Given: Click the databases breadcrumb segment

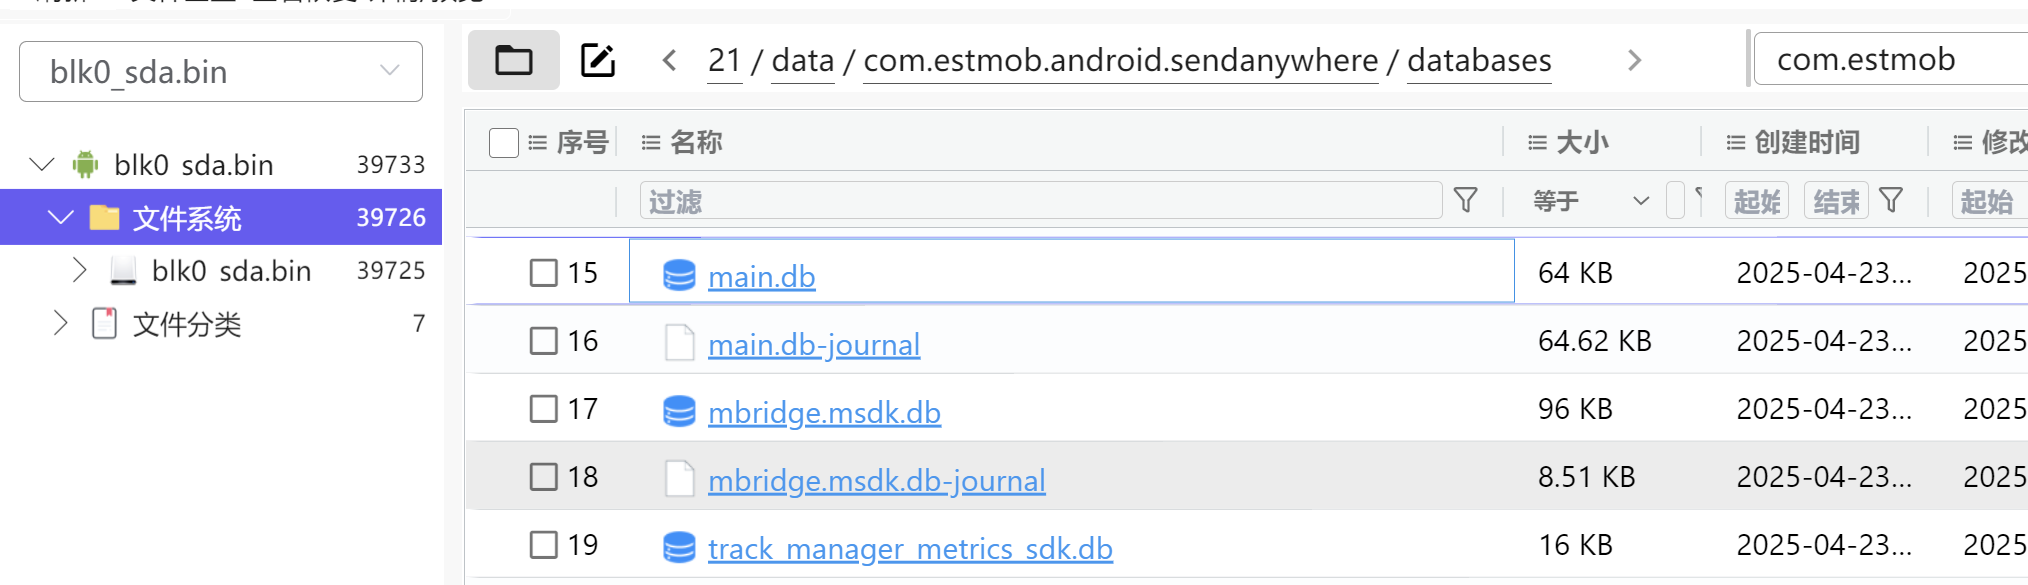Looking at the screenshot, I should pyautogui.click(x=1479, y=61).
